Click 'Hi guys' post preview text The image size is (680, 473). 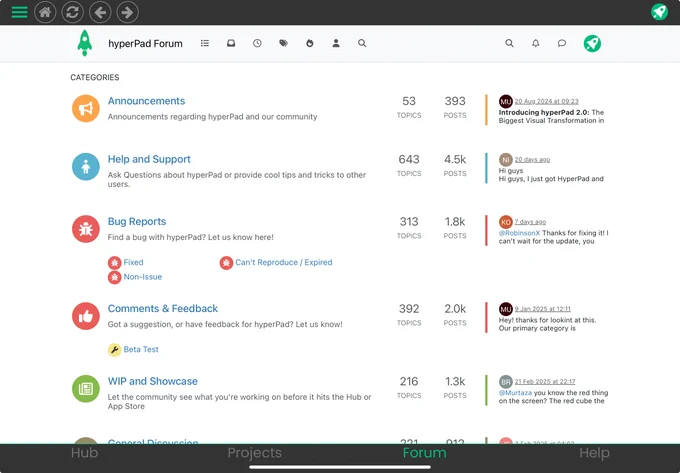pyautogui.click(x=551, y=175)
